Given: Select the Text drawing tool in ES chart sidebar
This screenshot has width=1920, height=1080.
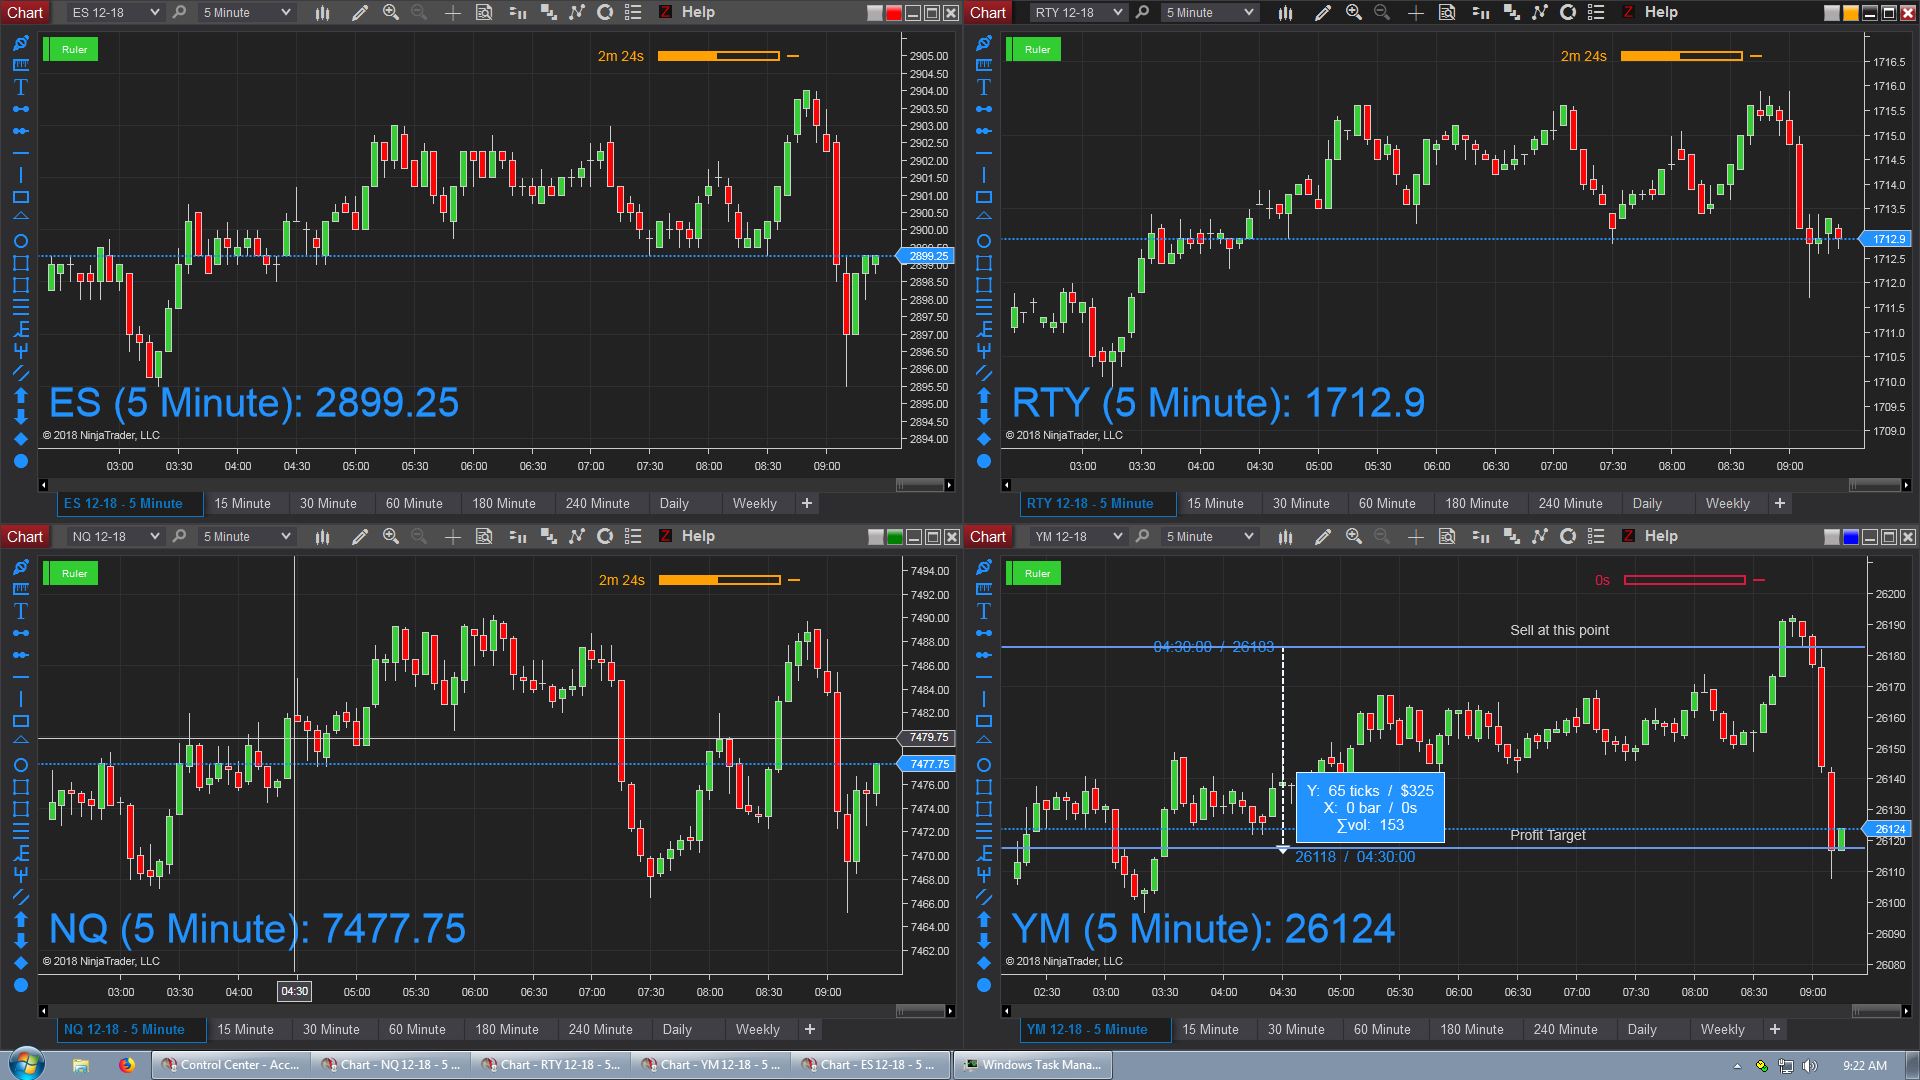Looking at the screenshot, I should point(20,87).
